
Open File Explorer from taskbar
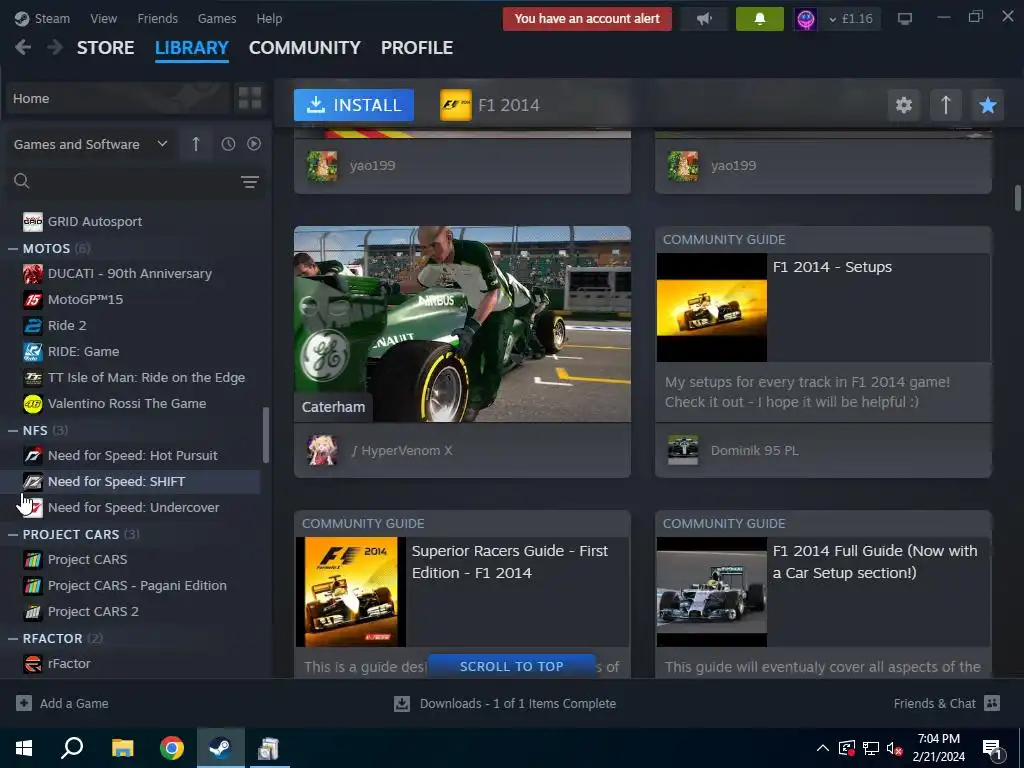pyautogui.click(x=122, y=748)
